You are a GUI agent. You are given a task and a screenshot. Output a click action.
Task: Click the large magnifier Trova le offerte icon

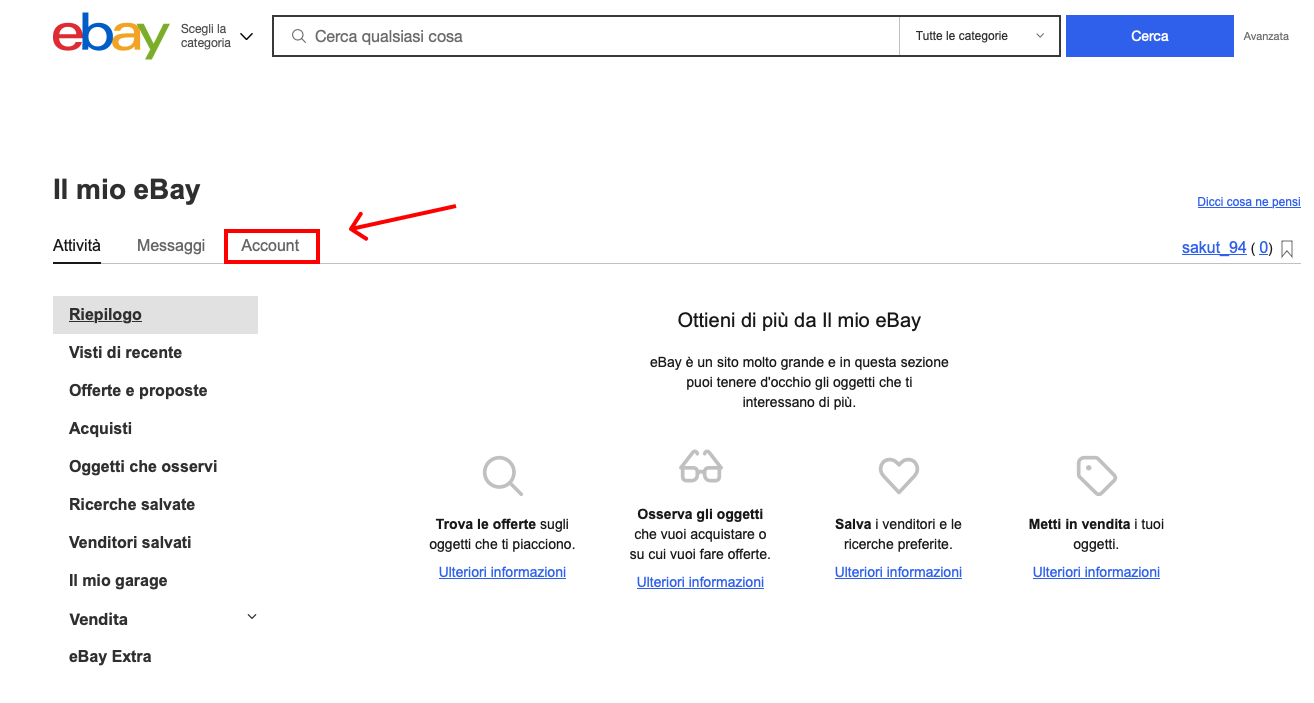(x=502, y=475)
